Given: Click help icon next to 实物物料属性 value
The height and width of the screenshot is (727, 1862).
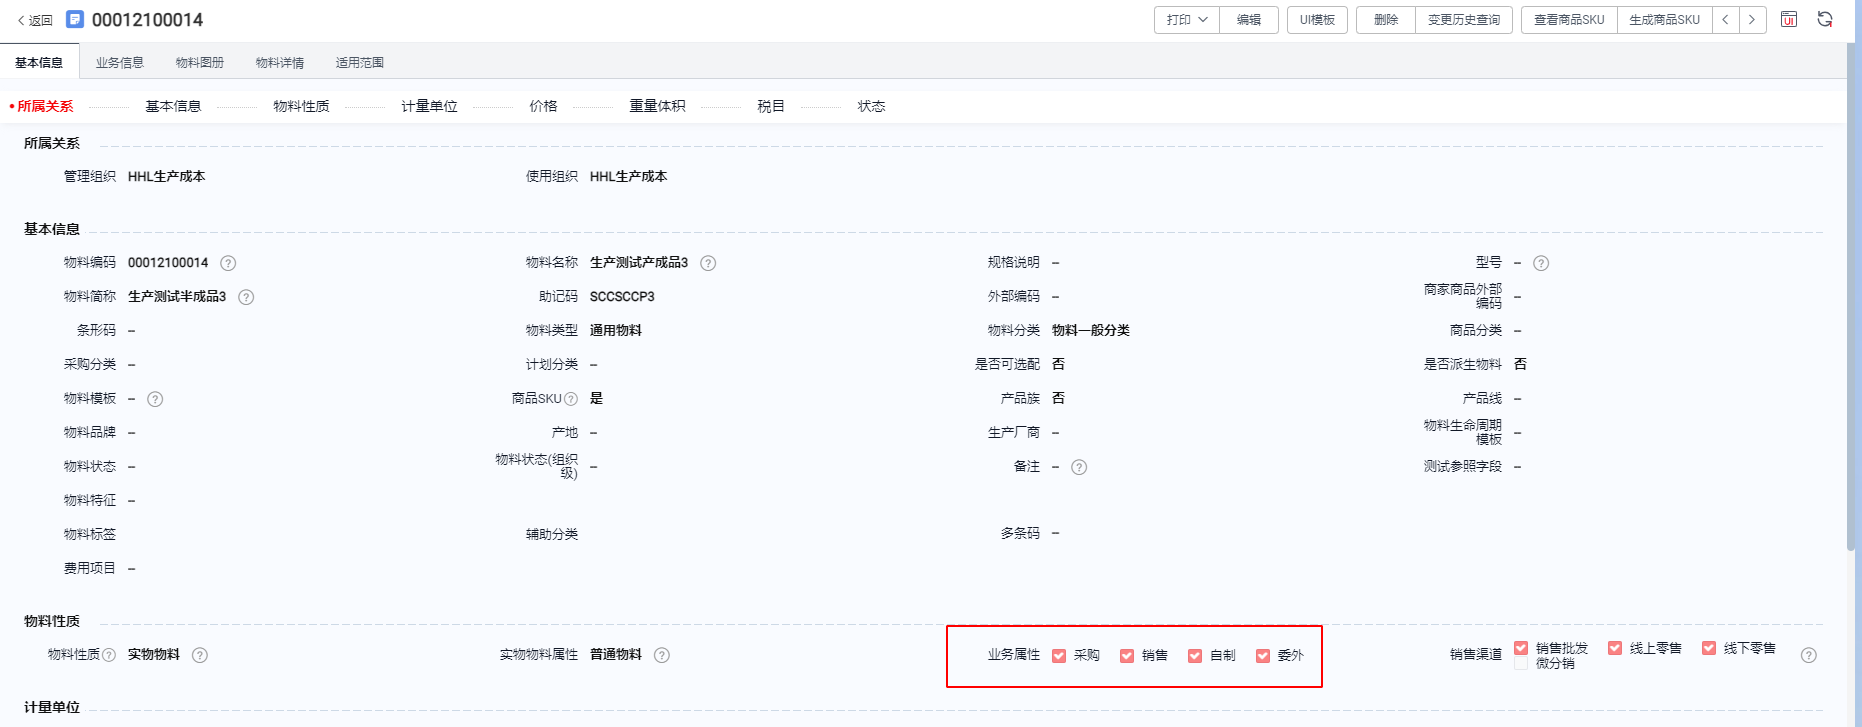Looking at the screenshot, I should coord(662,655).
